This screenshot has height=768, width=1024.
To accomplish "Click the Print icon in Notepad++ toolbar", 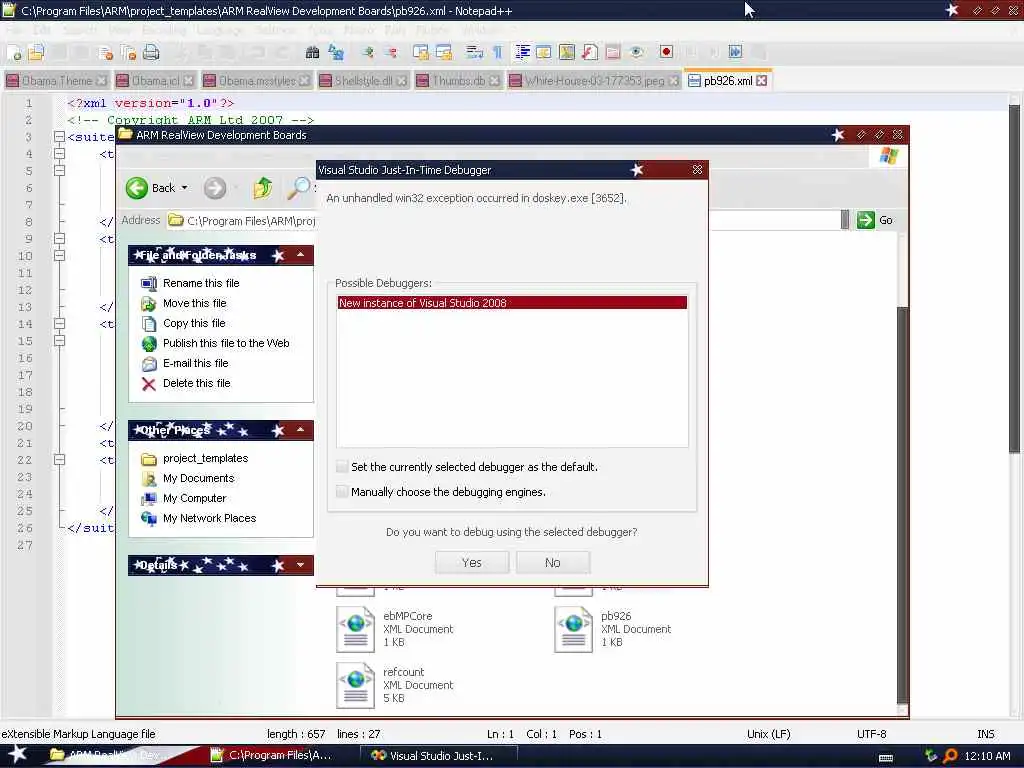I will 151,53.
